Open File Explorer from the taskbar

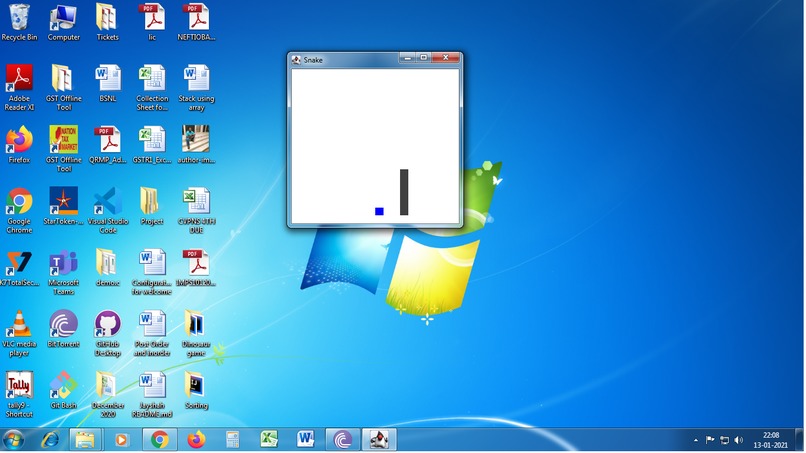[x=85, y=440]
